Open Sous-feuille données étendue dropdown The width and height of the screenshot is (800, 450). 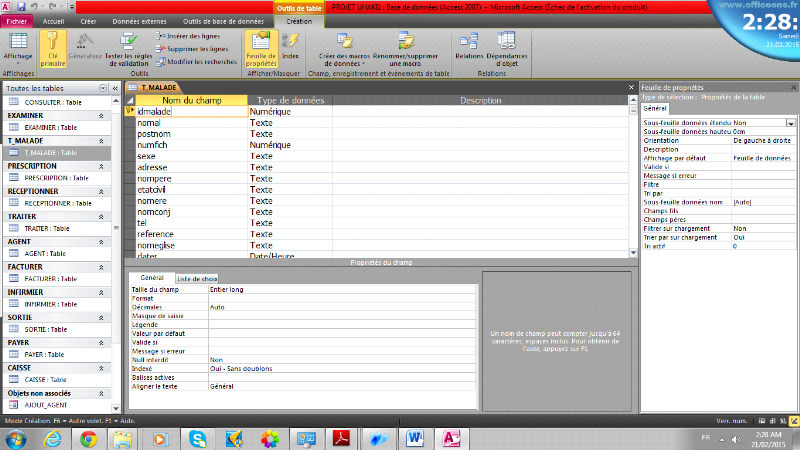click(x=790, y=122)
